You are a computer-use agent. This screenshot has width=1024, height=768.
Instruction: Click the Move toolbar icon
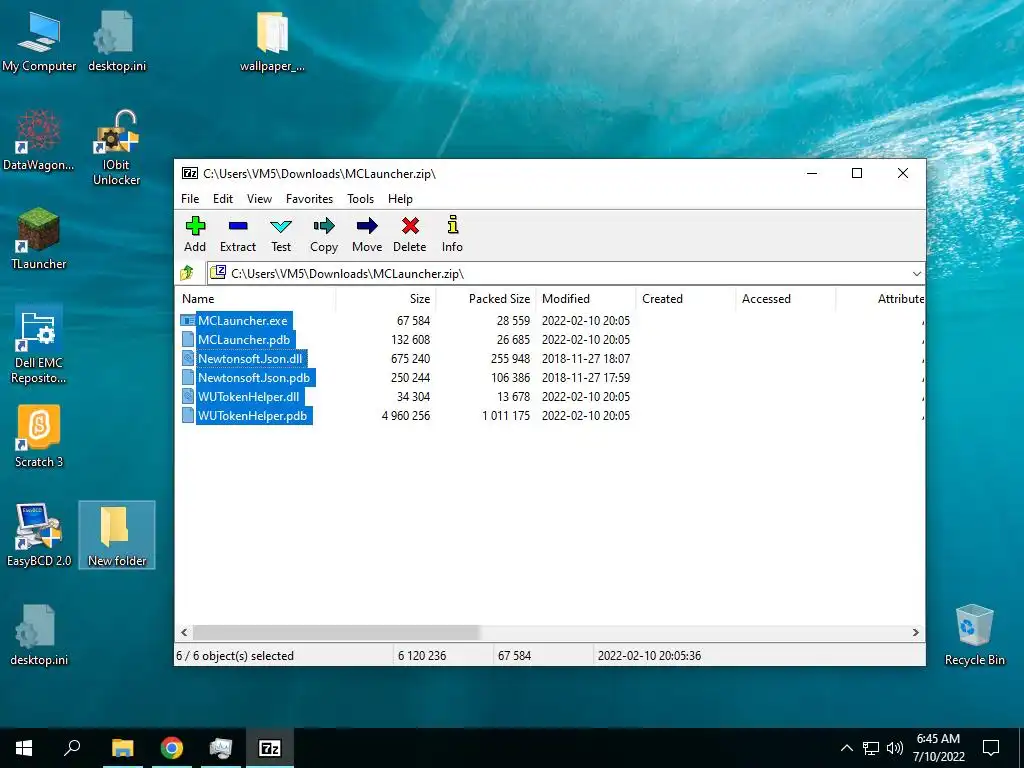(367, 226)
